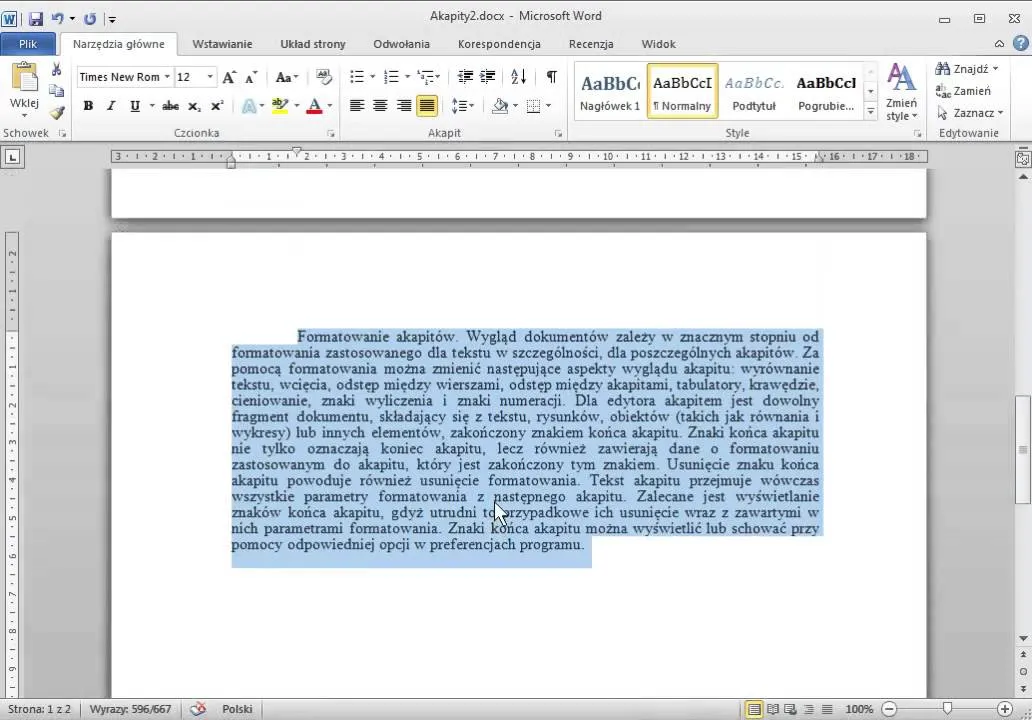Toggle Italic formatting
The image size is (1032, 720).
click(111, 106)
